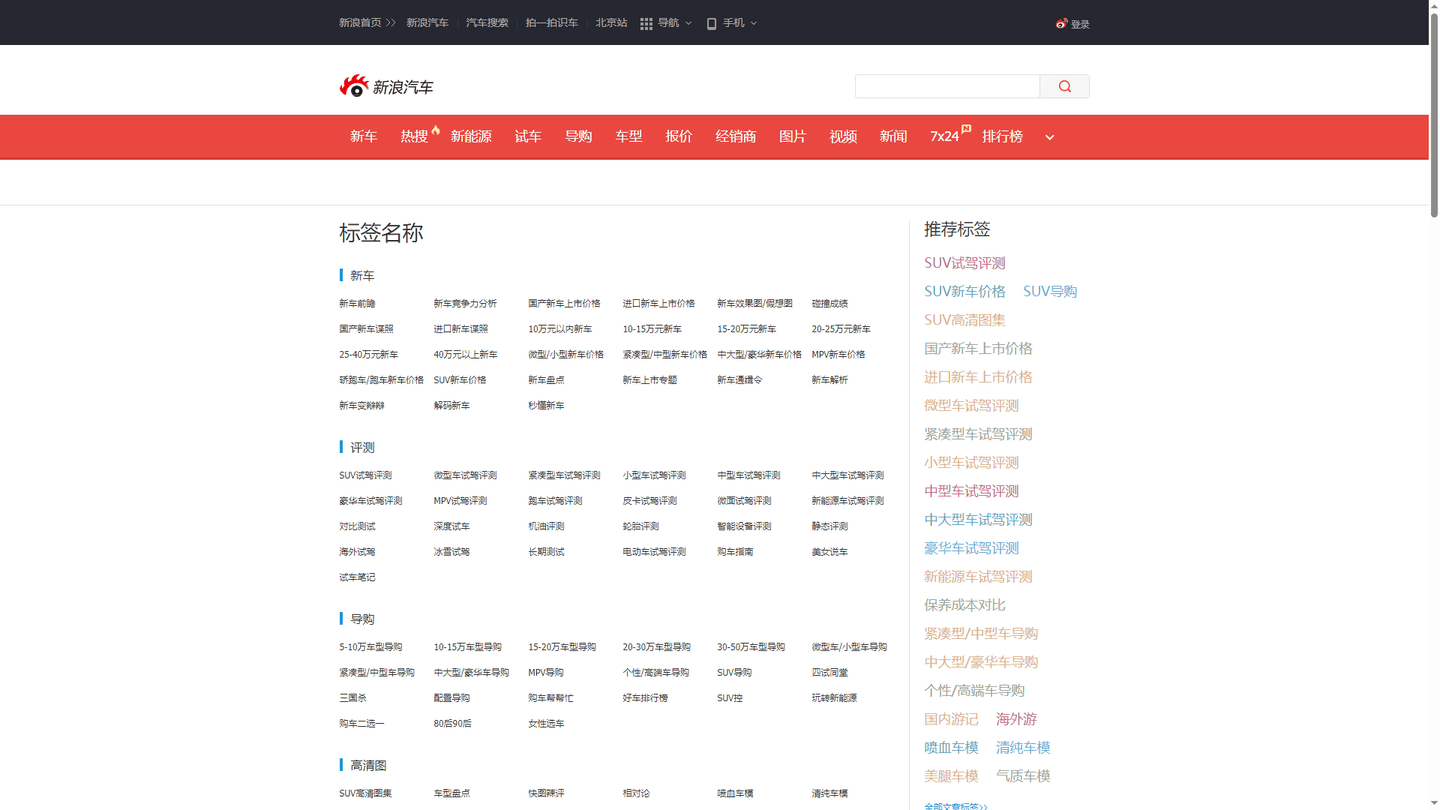Open the 机油评测 tag
Image resolution: width=1440 pixels, height=810 pixels.
point(546,526)
